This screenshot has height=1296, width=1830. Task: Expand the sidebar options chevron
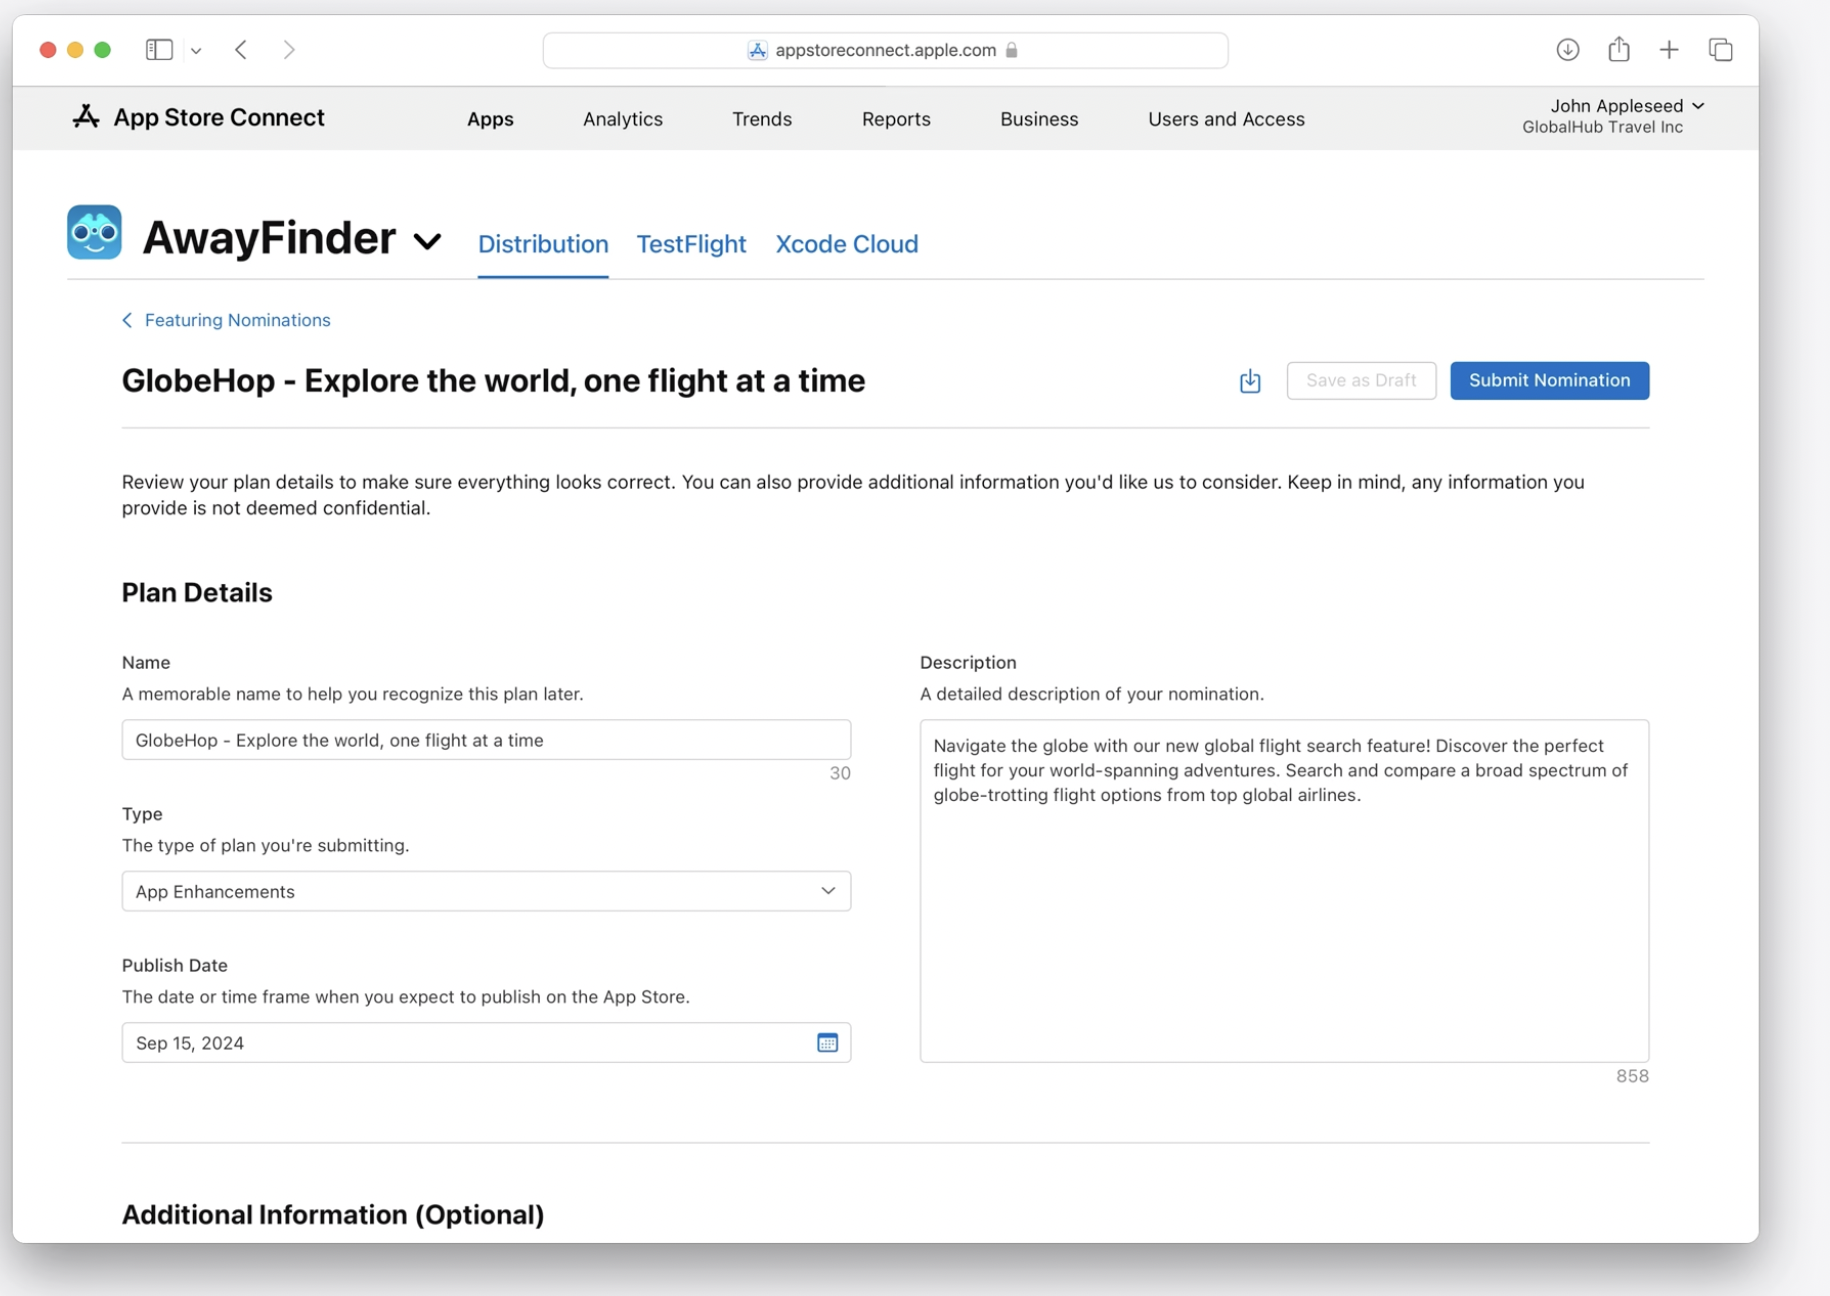(x=196, y=50)
